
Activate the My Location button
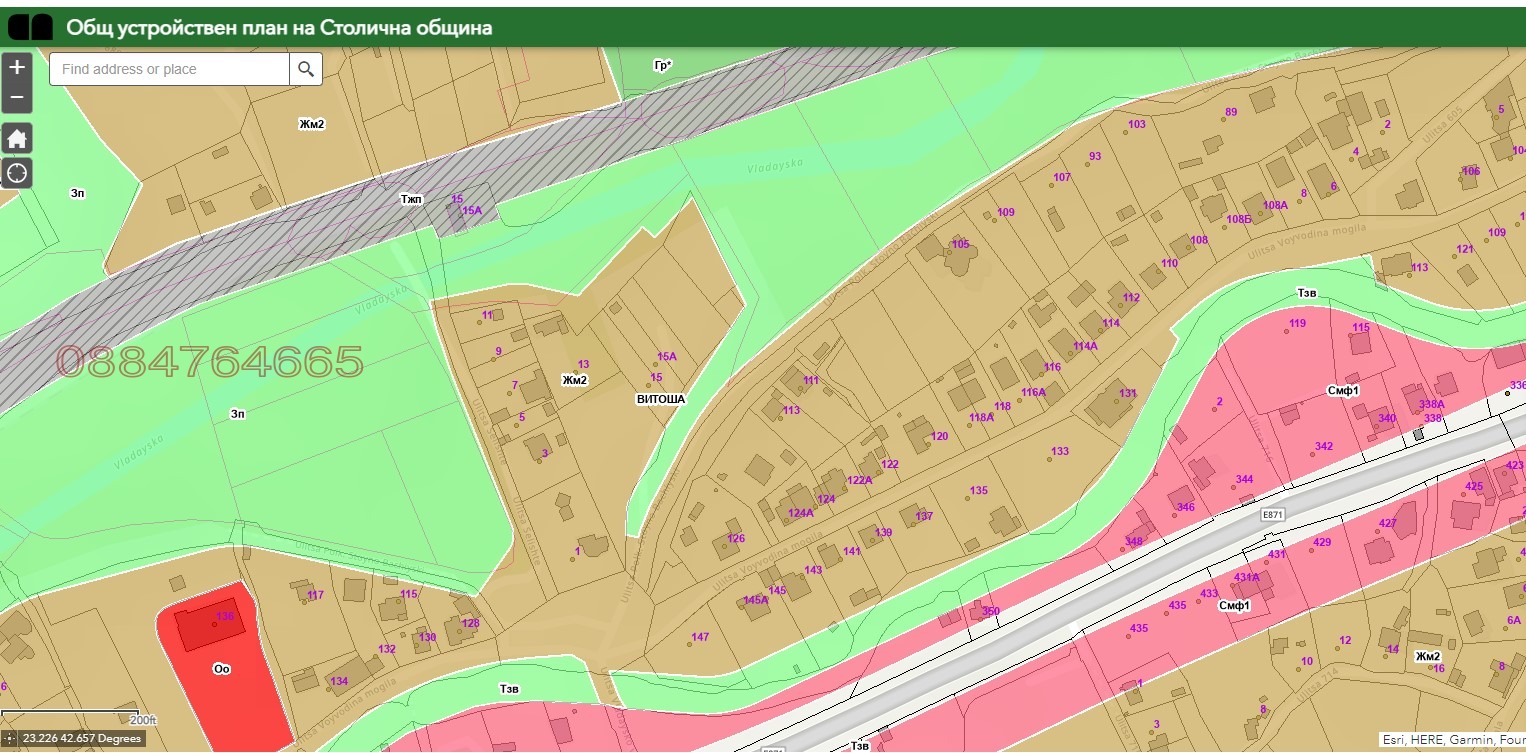[x=17, y=173]
